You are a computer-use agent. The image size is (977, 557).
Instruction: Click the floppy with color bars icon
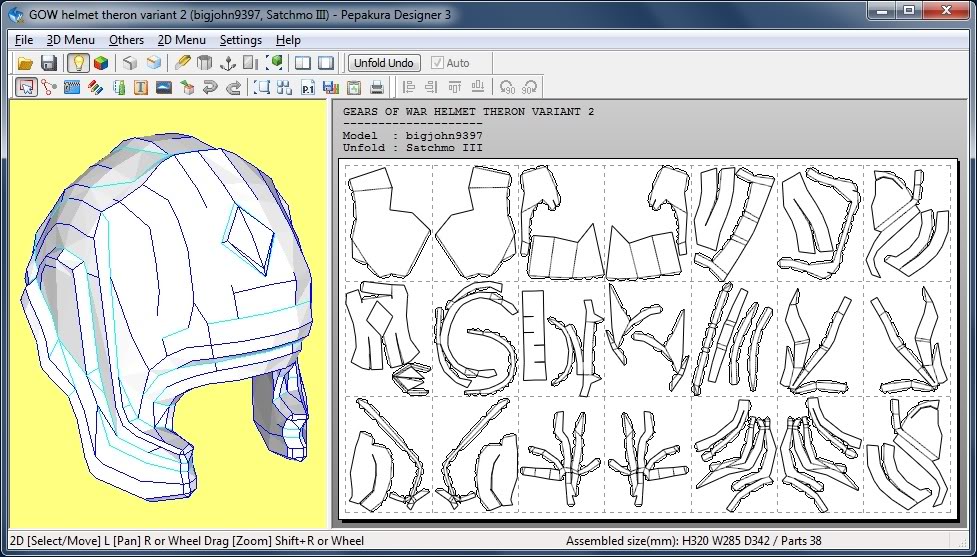(331, 87)
